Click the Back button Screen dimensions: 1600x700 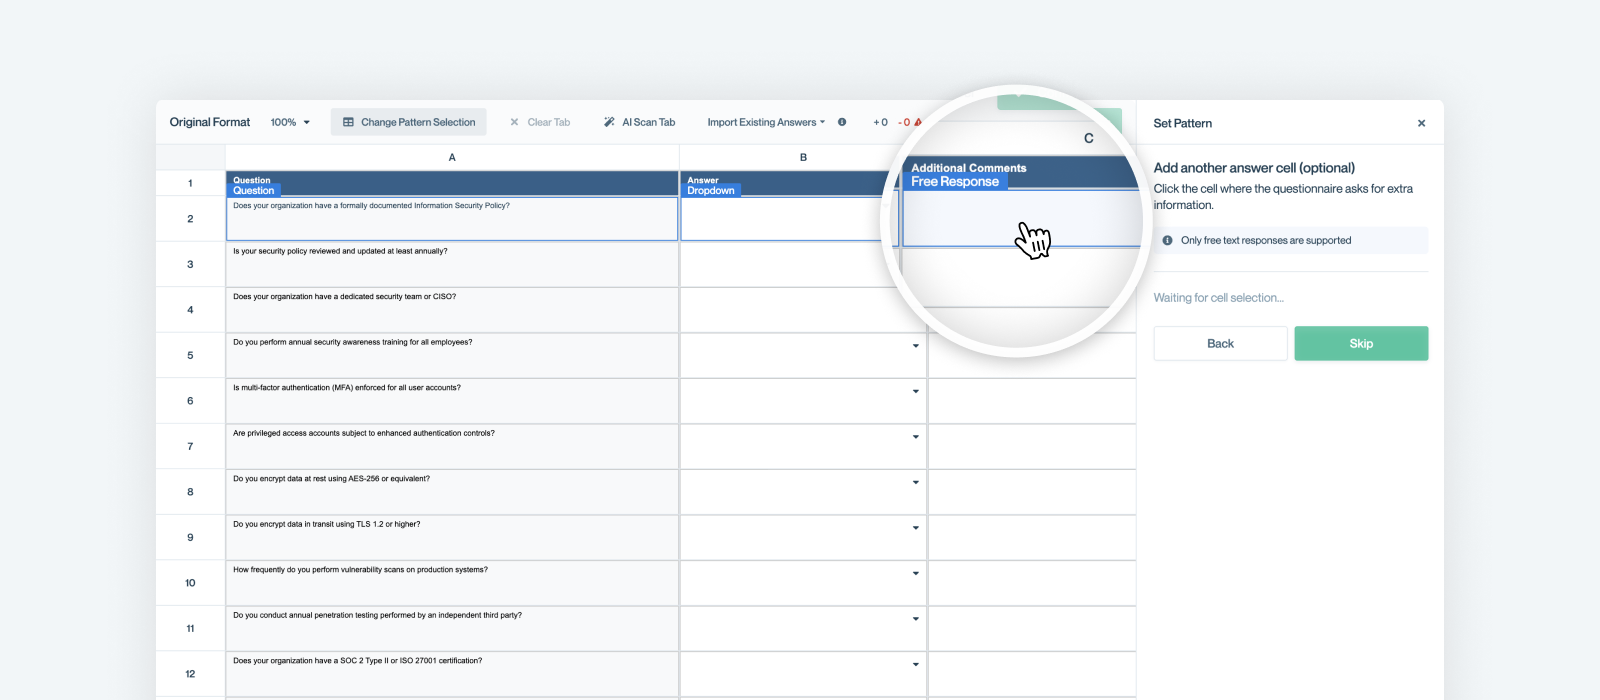pos(1220,343)
